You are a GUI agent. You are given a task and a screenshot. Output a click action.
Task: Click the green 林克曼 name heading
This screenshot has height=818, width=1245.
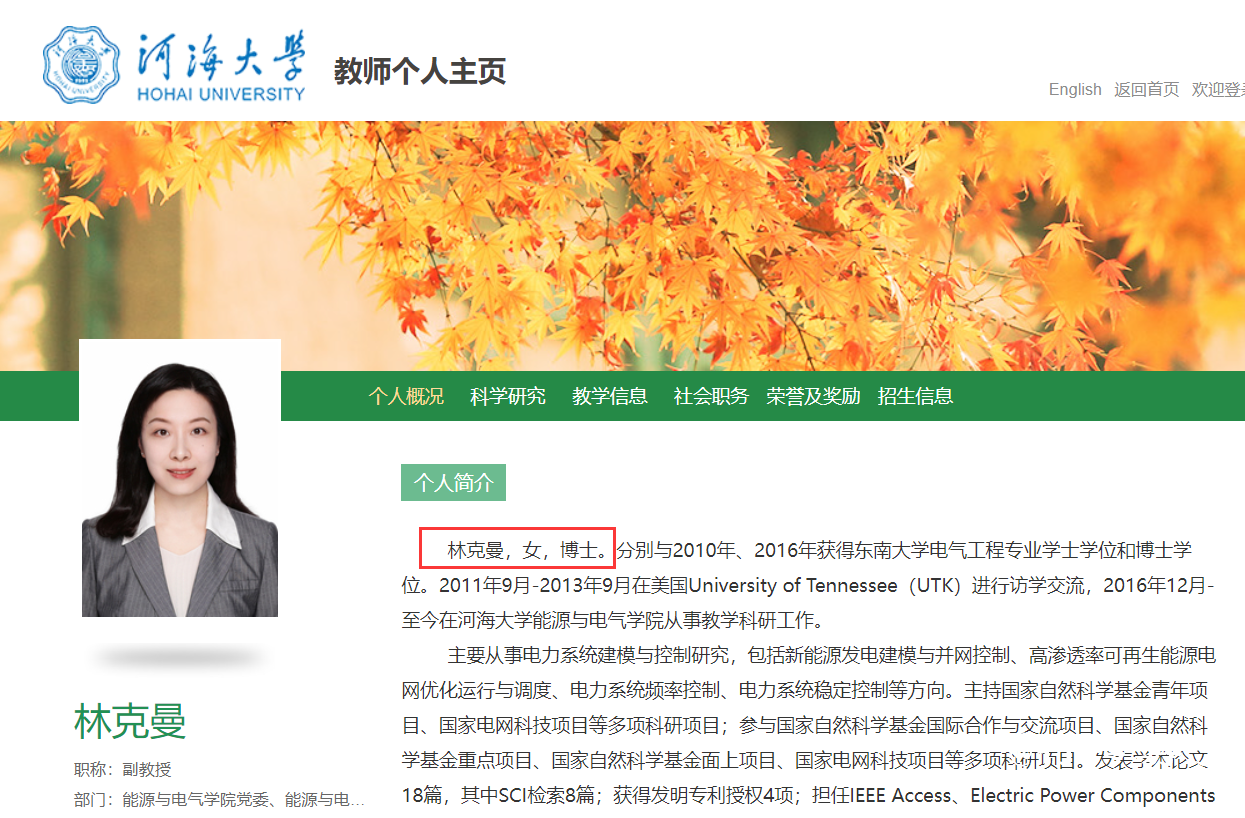point(130,722)
